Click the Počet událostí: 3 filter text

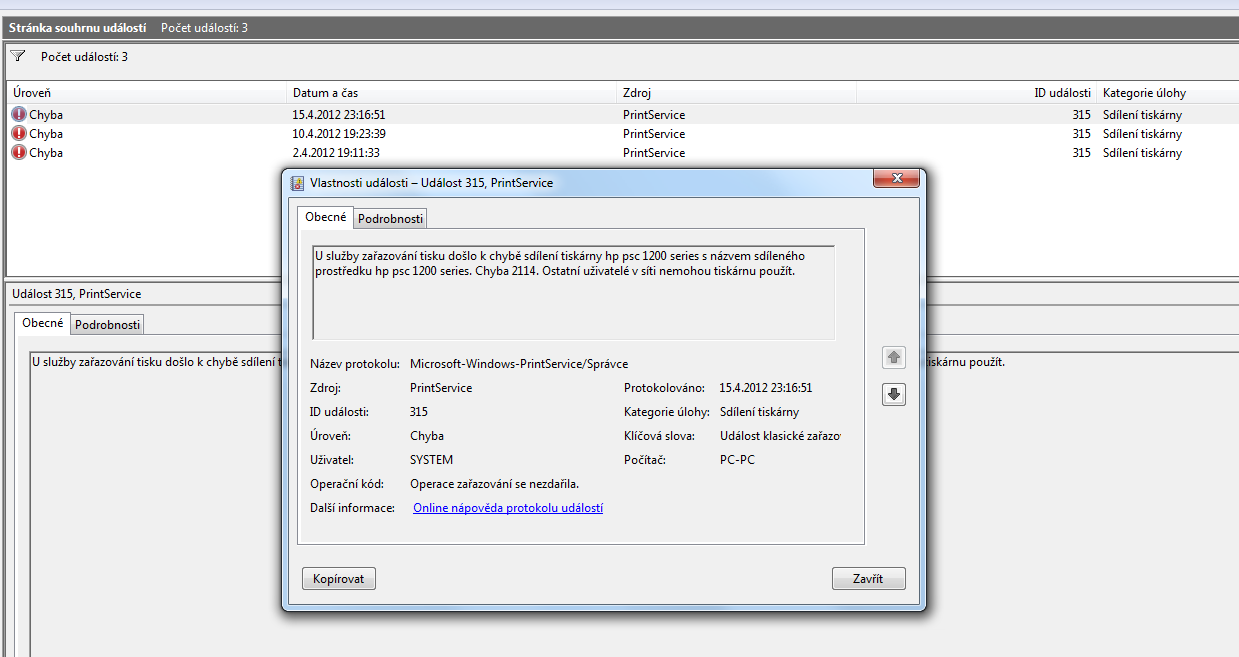tap(84, 57)
